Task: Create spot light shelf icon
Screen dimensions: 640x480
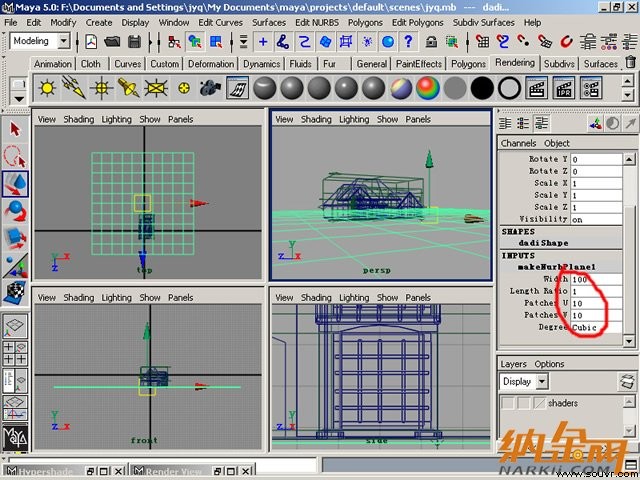Action: point(129,88)
